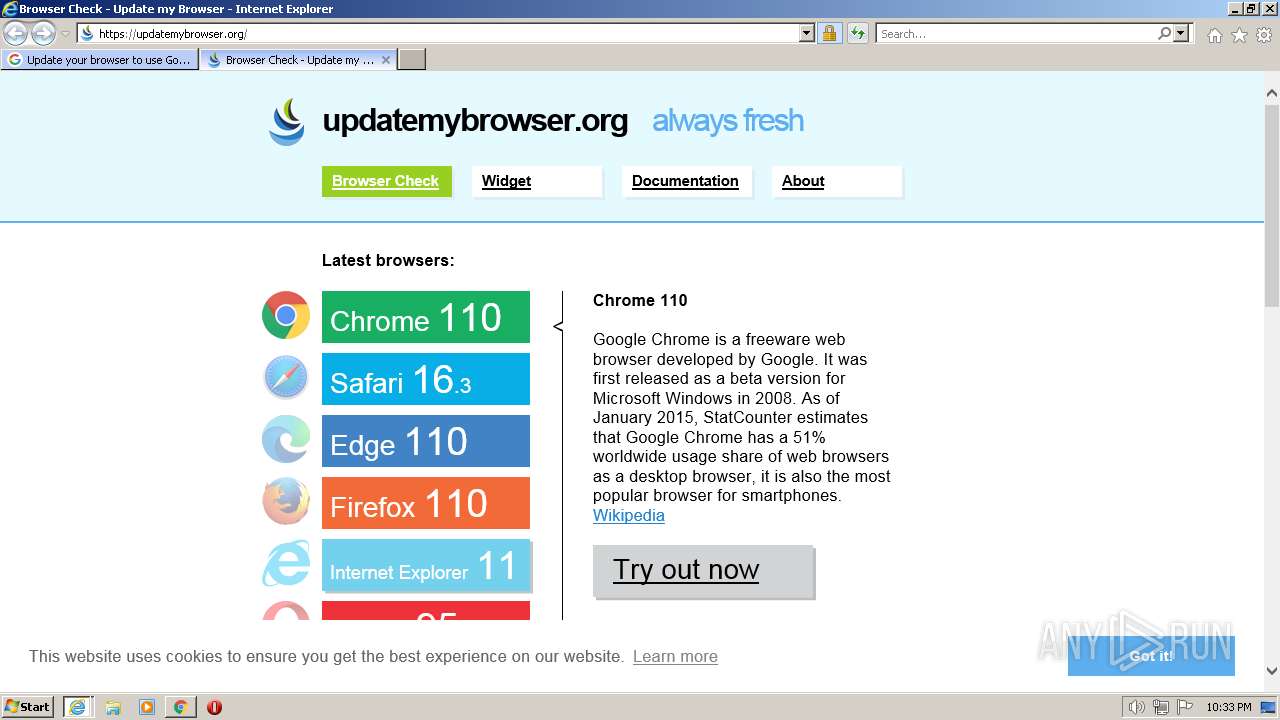Image resolution: width=1280 pixels, height=720 pixels.
Task: Open the cookie Learn more link
Action: click(x=675, y=657)
